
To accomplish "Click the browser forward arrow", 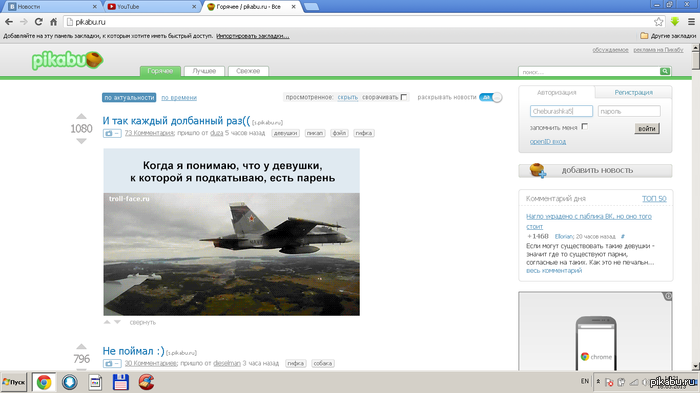I will click(x=24, y=21).
